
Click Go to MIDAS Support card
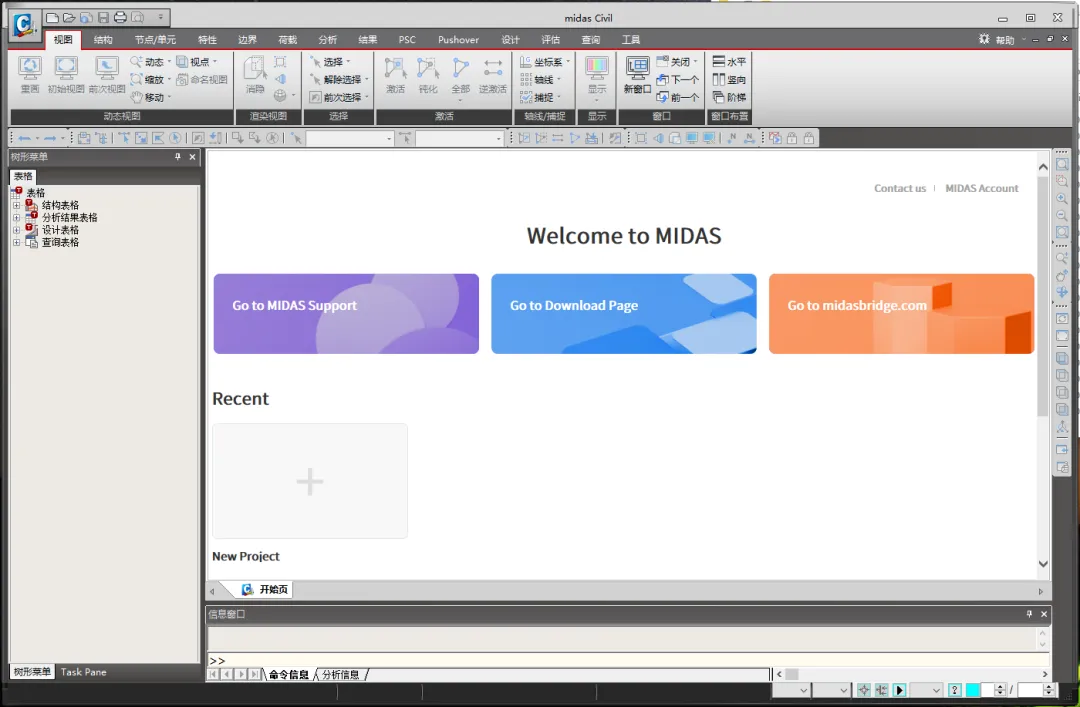[346, 314]
